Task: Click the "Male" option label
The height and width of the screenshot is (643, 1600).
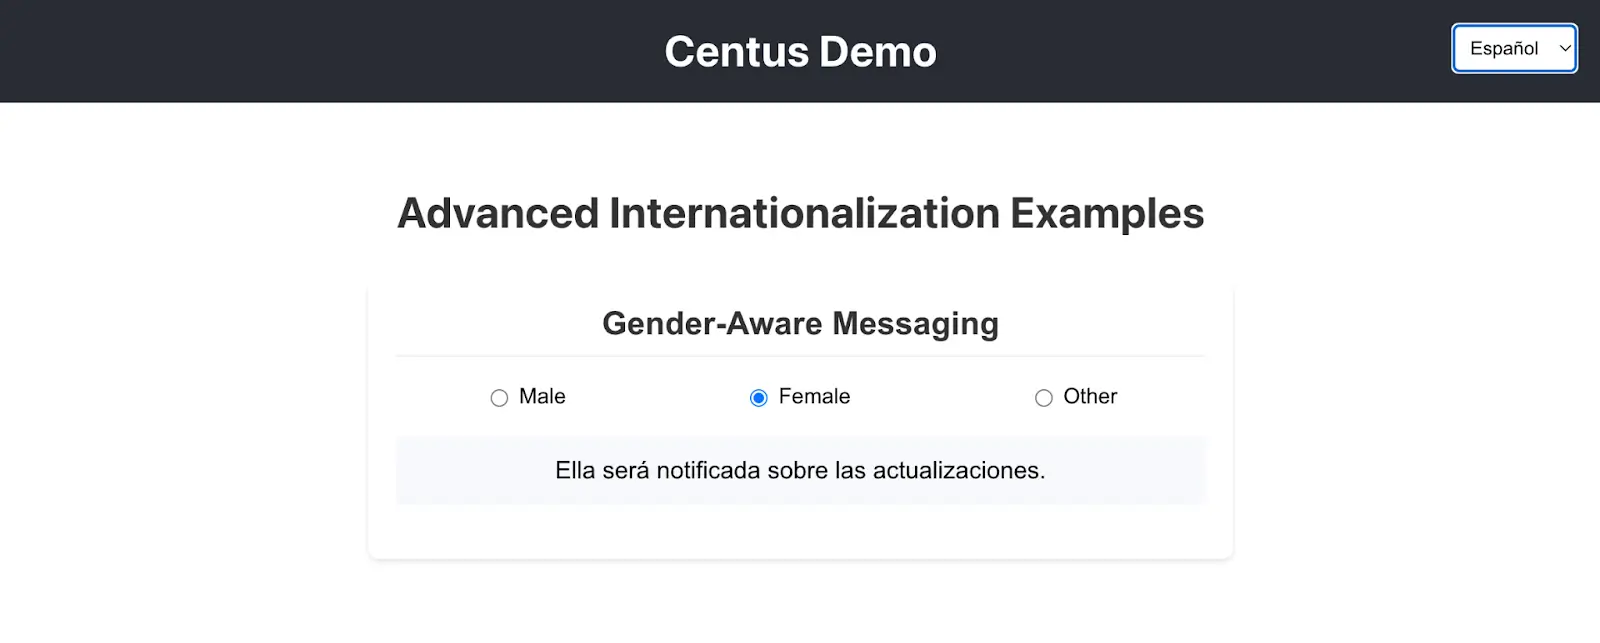Action: [542, 397]
